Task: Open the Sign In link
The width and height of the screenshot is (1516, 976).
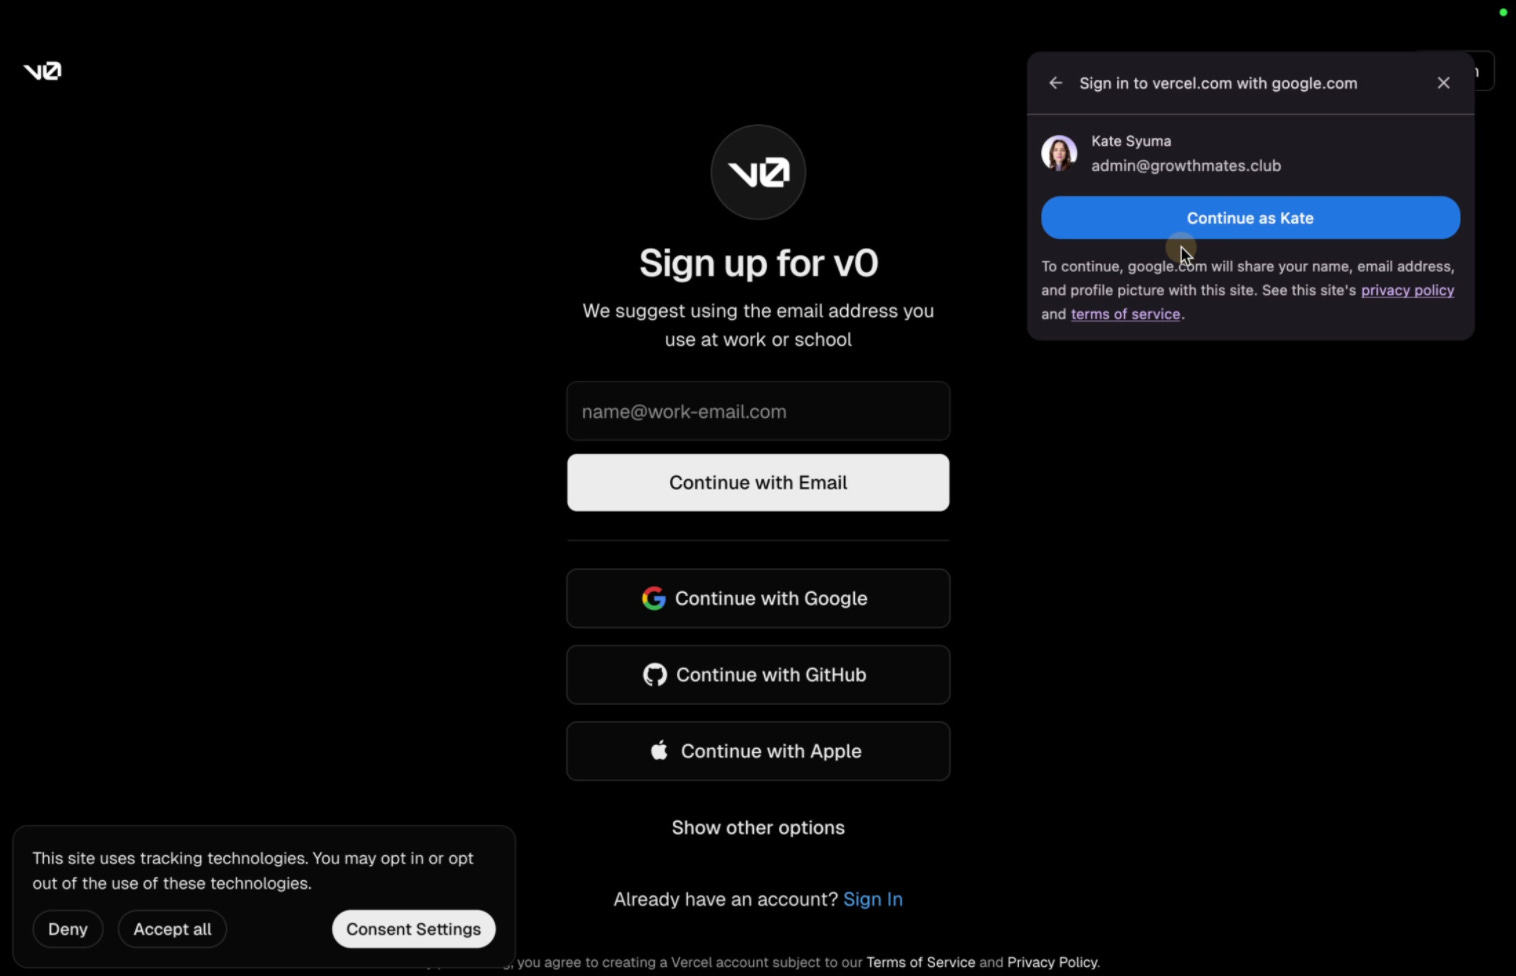Action: [873, 899]
